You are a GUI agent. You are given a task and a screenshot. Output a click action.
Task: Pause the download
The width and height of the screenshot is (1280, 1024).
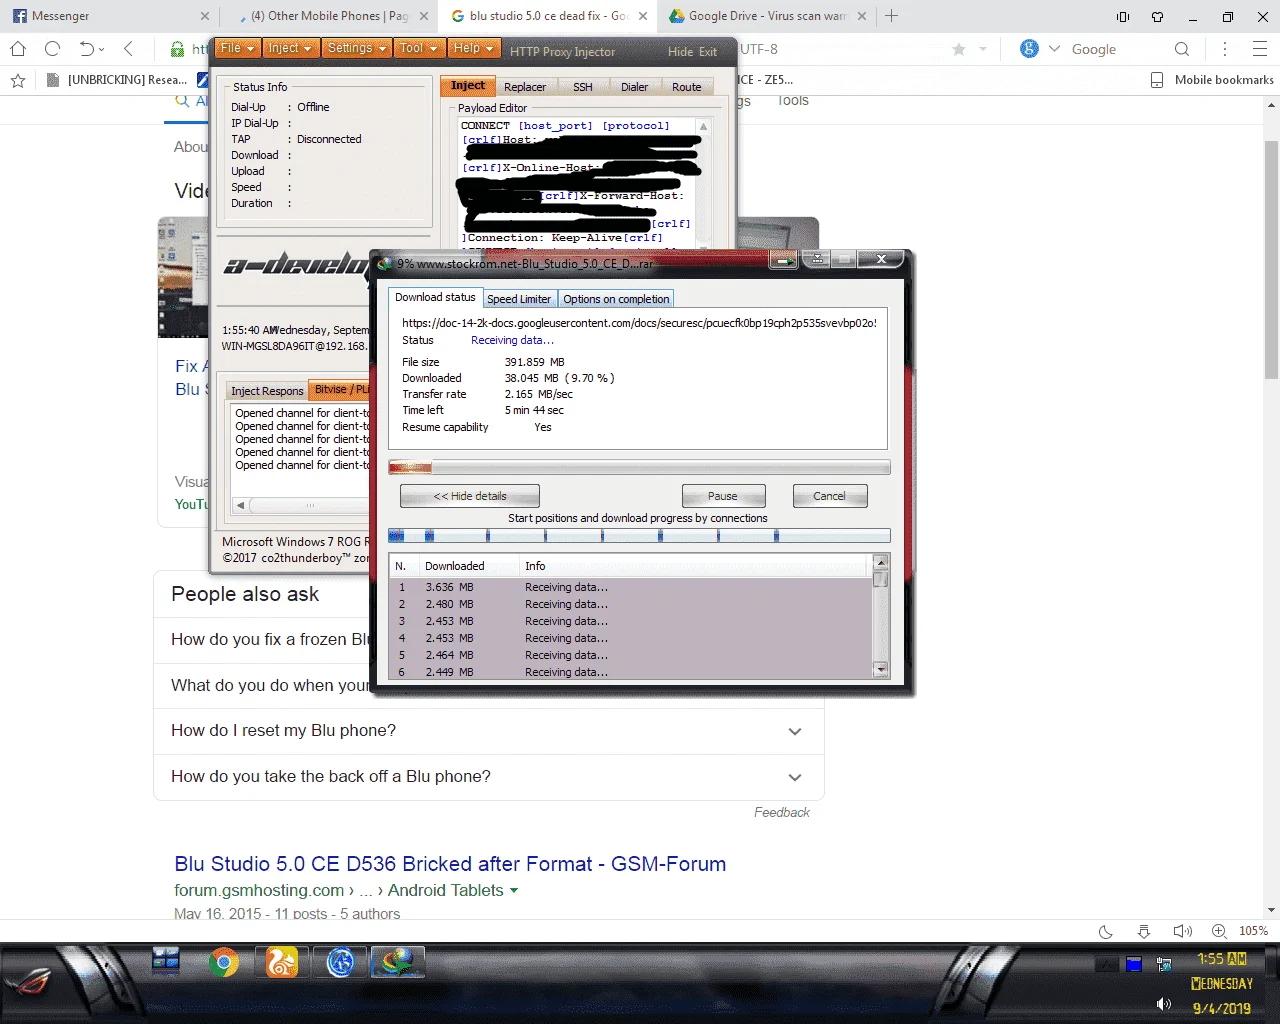[x=723, y=496]
